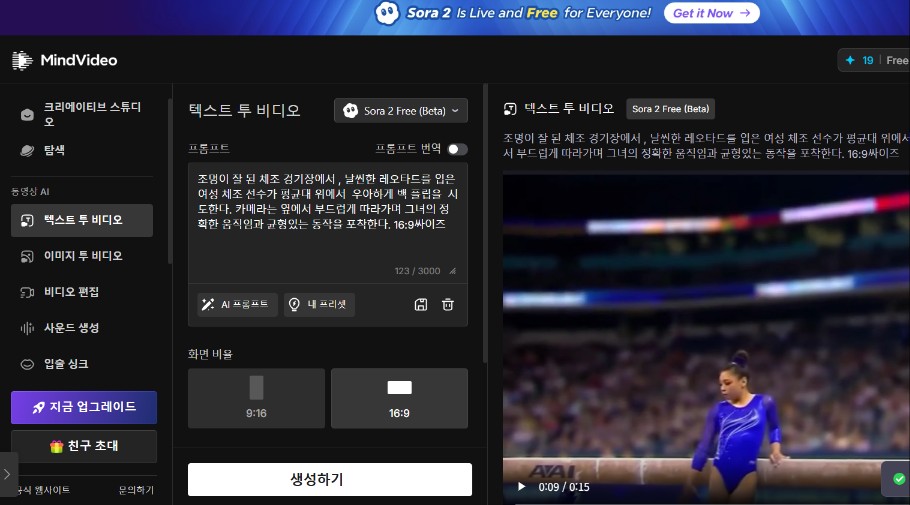Open 사운드 생성 sound generation
Screen dimensions: 910x505
[x=70, y=328]
